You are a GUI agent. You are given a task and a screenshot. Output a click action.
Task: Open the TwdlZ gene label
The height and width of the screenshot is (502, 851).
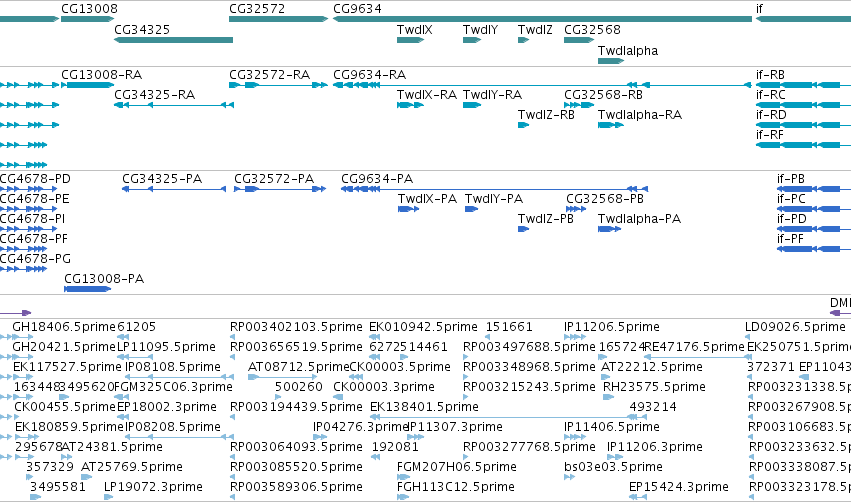(x=535, y=29)
